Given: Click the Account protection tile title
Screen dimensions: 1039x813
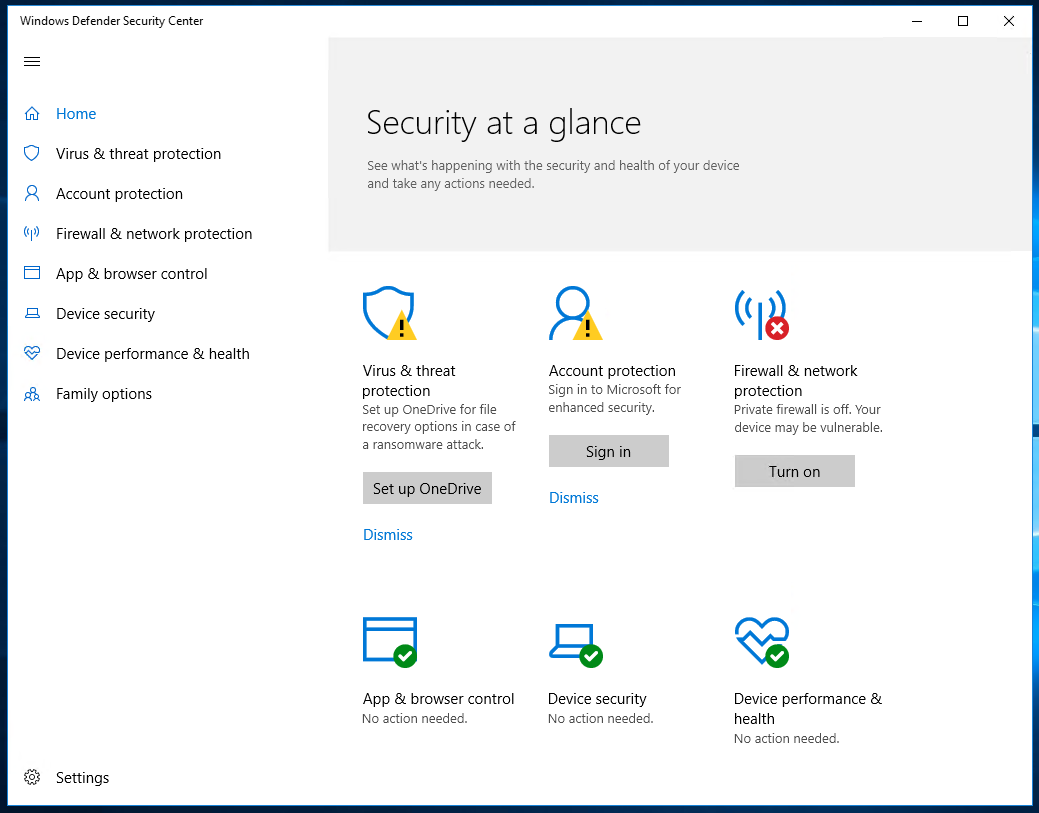Looking at the screenshot, I should click(x=612, y=370).
